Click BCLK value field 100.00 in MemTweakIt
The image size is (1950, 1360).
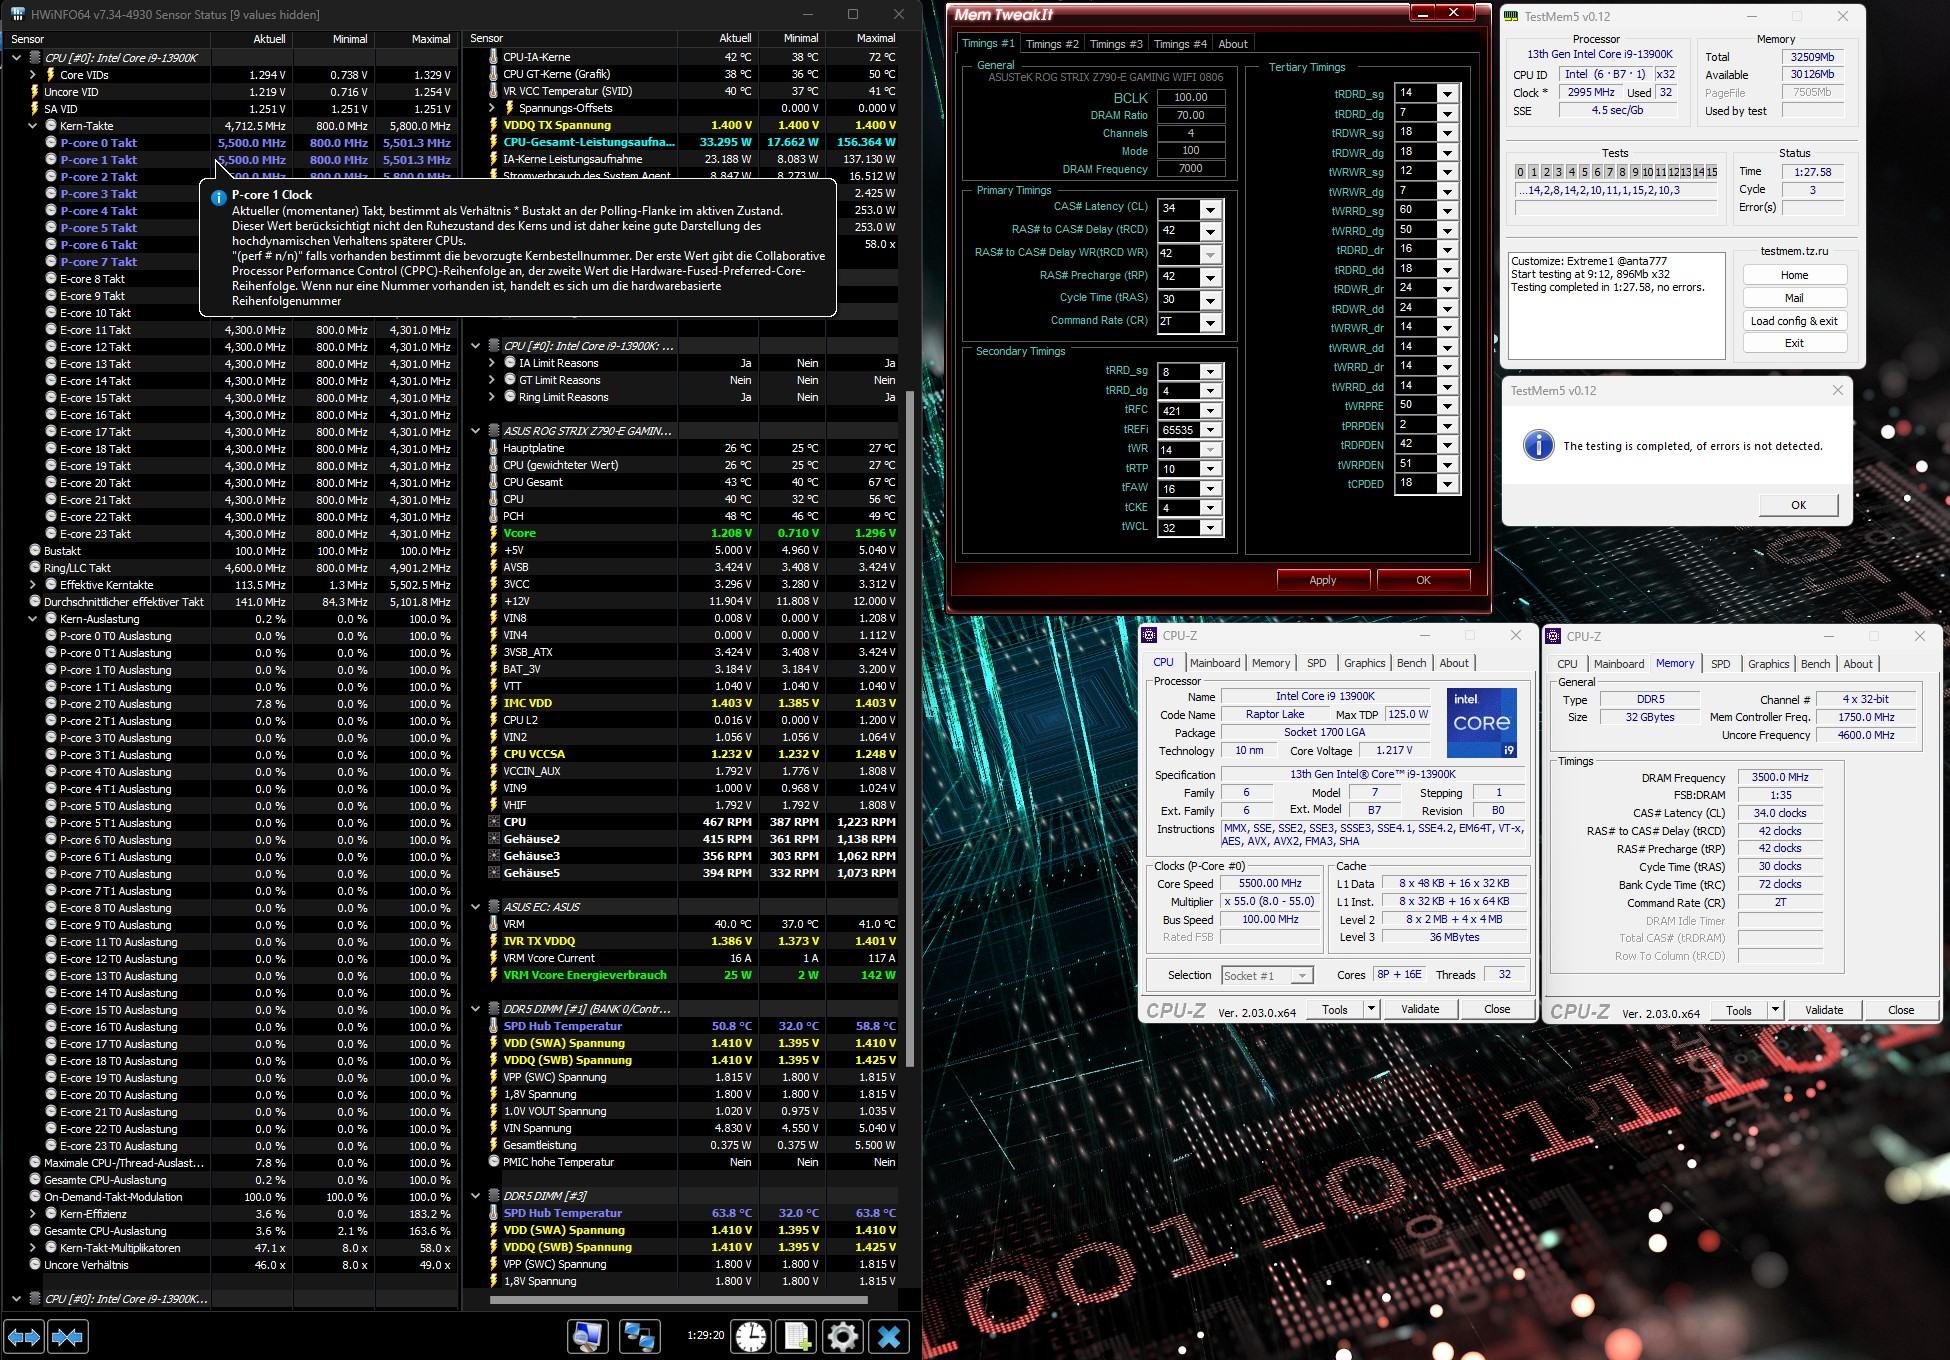1190,97
